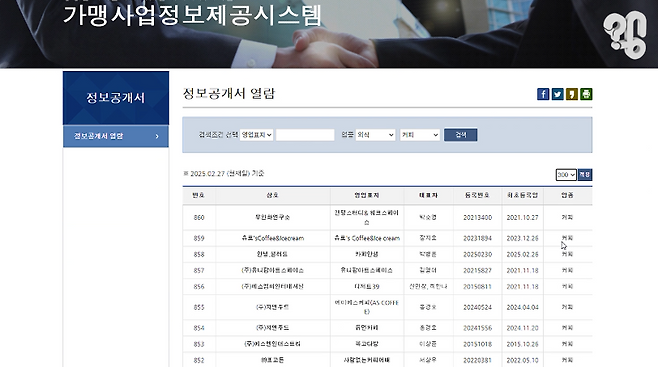Click the company name in row 853
658x367 pixels.
pyautogui.click(x=273, y=344)
